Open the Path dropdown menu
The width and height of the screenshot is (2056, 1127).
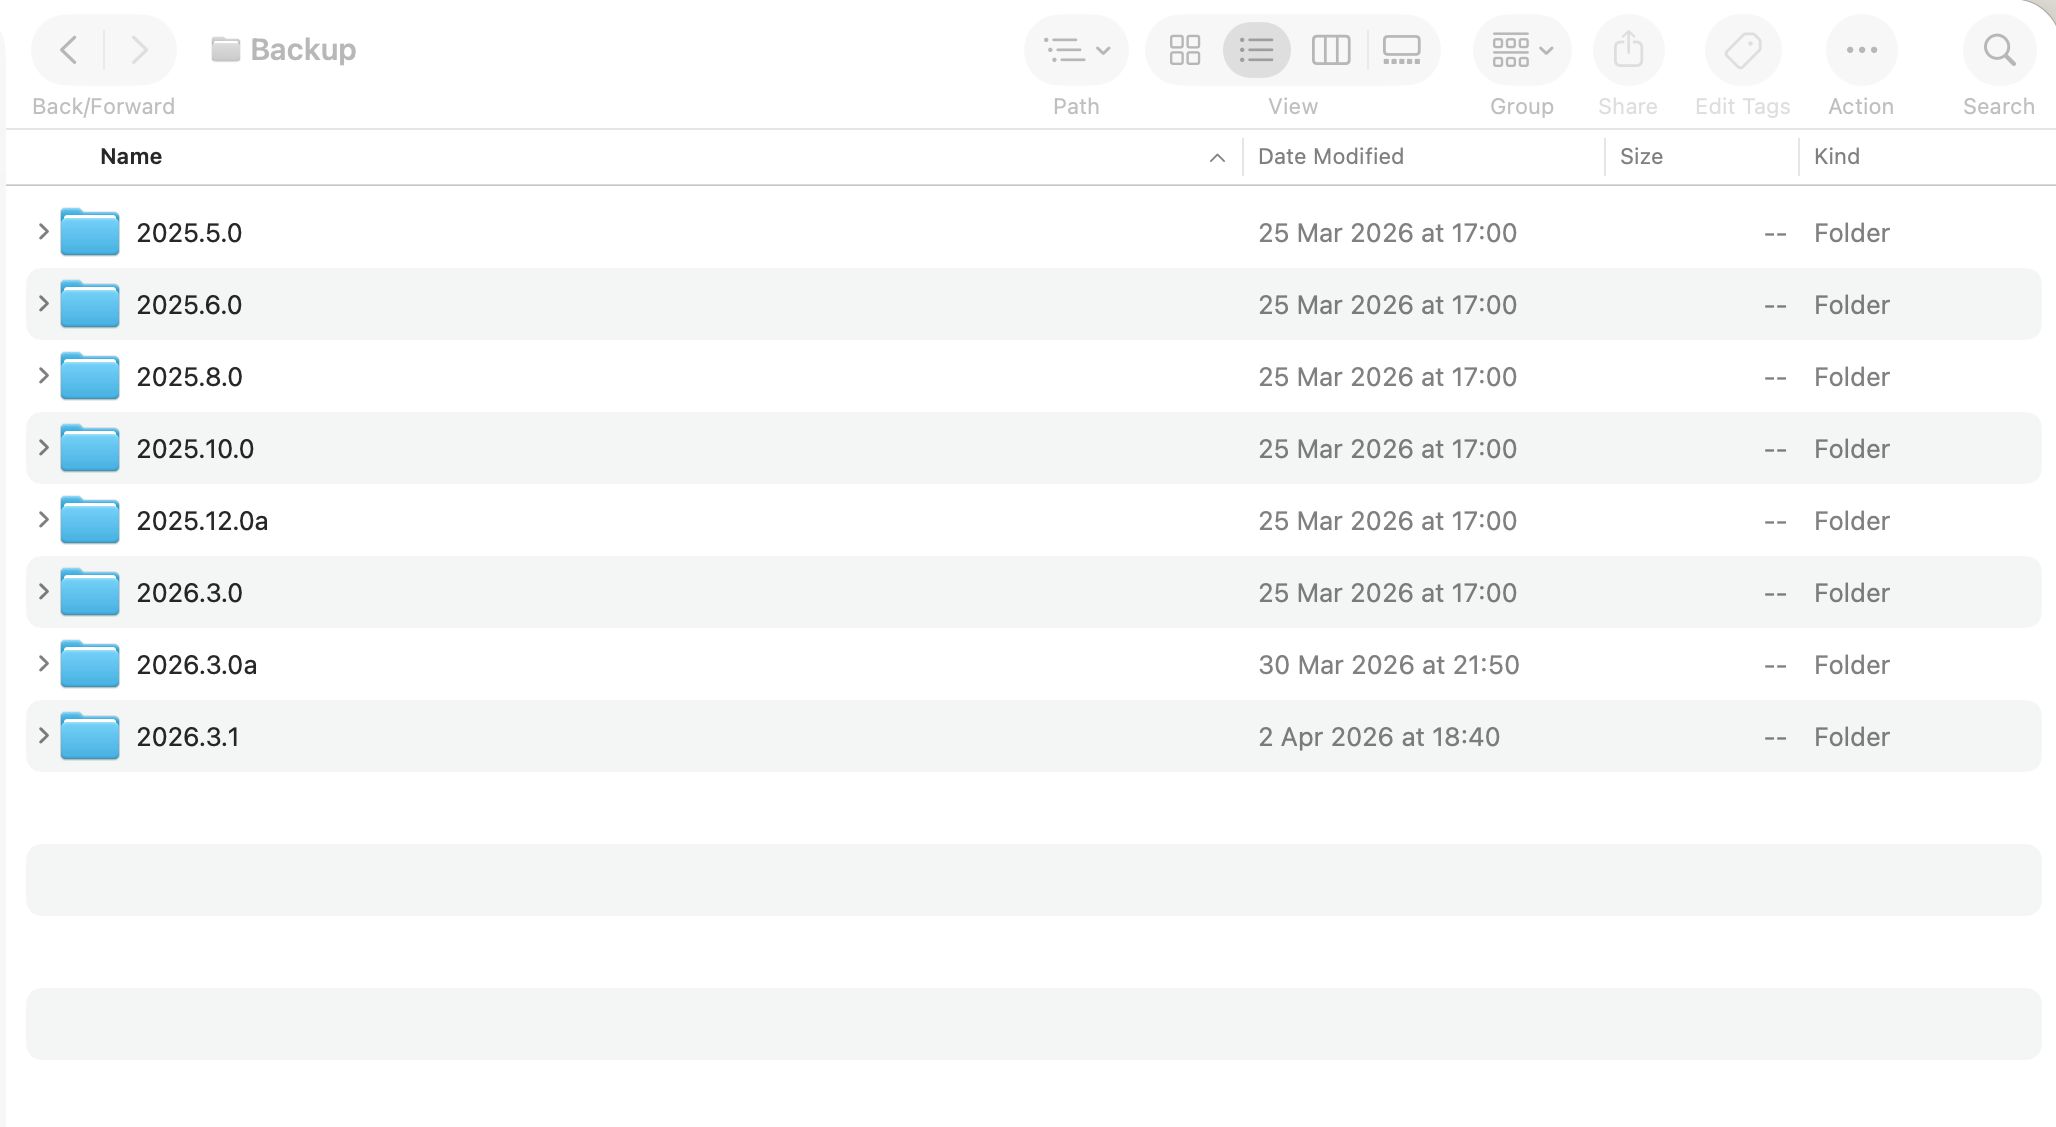coord(1076,50)
